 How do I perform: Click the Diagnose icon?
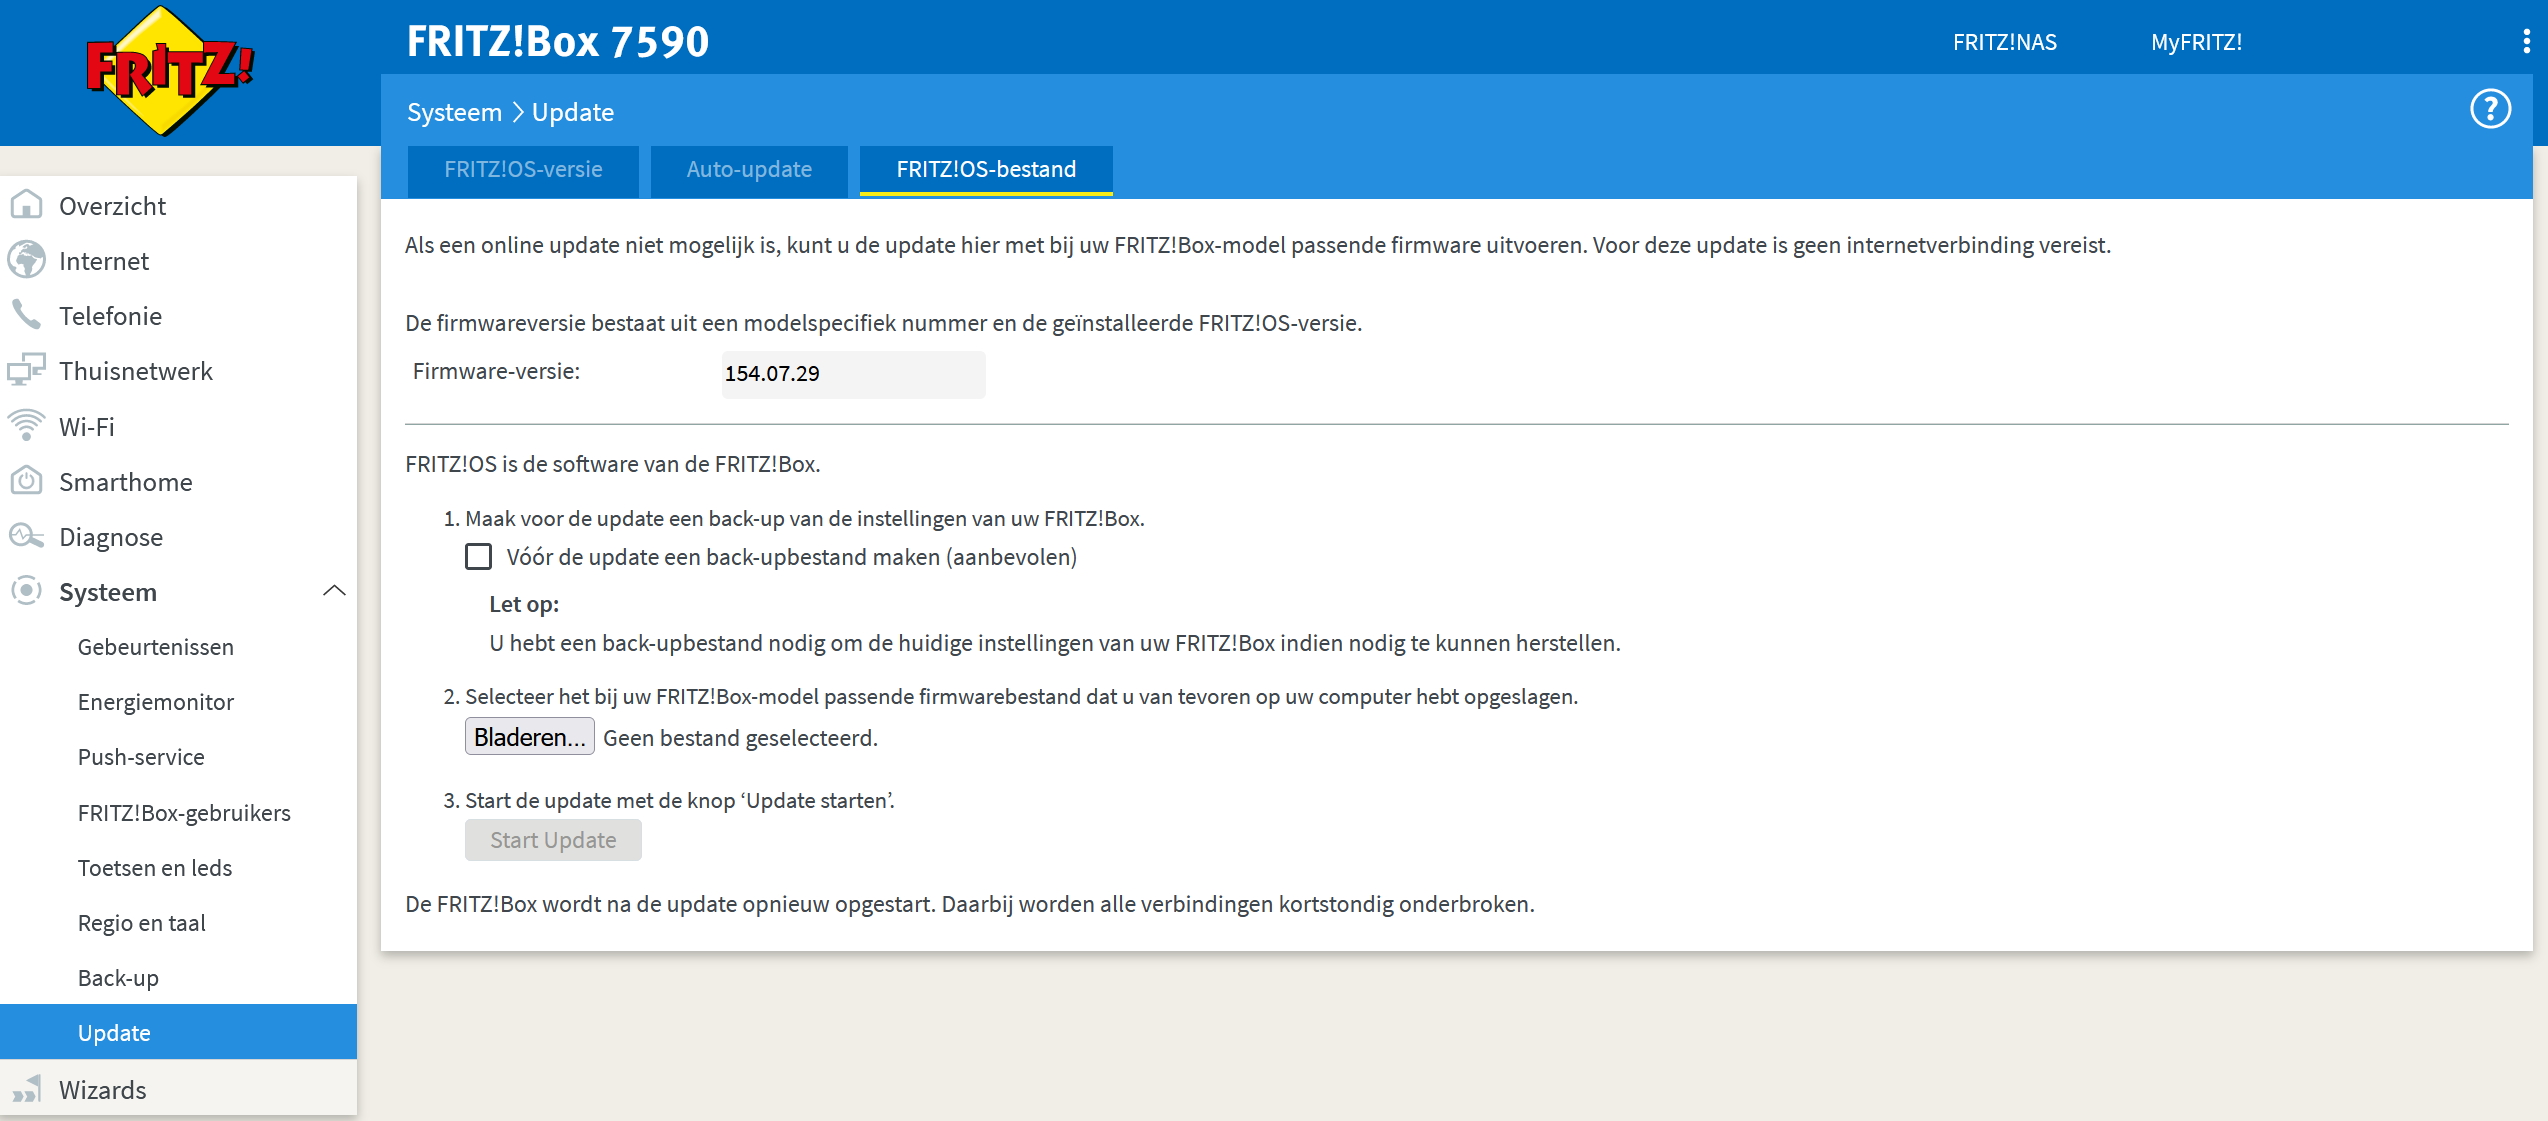pos(26,536)
